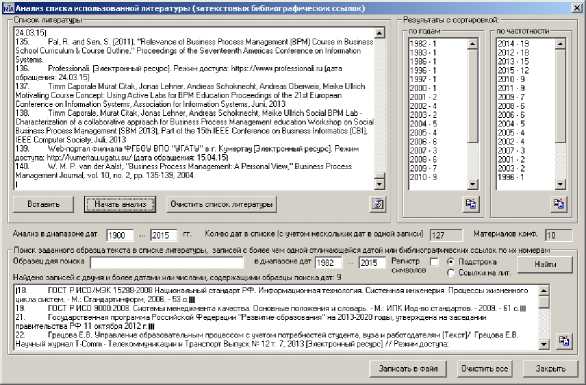This screenshot has height=385, width=586.
Task: Click scroll up arrow in 'по годам' list
Action: tap(472, 44)
